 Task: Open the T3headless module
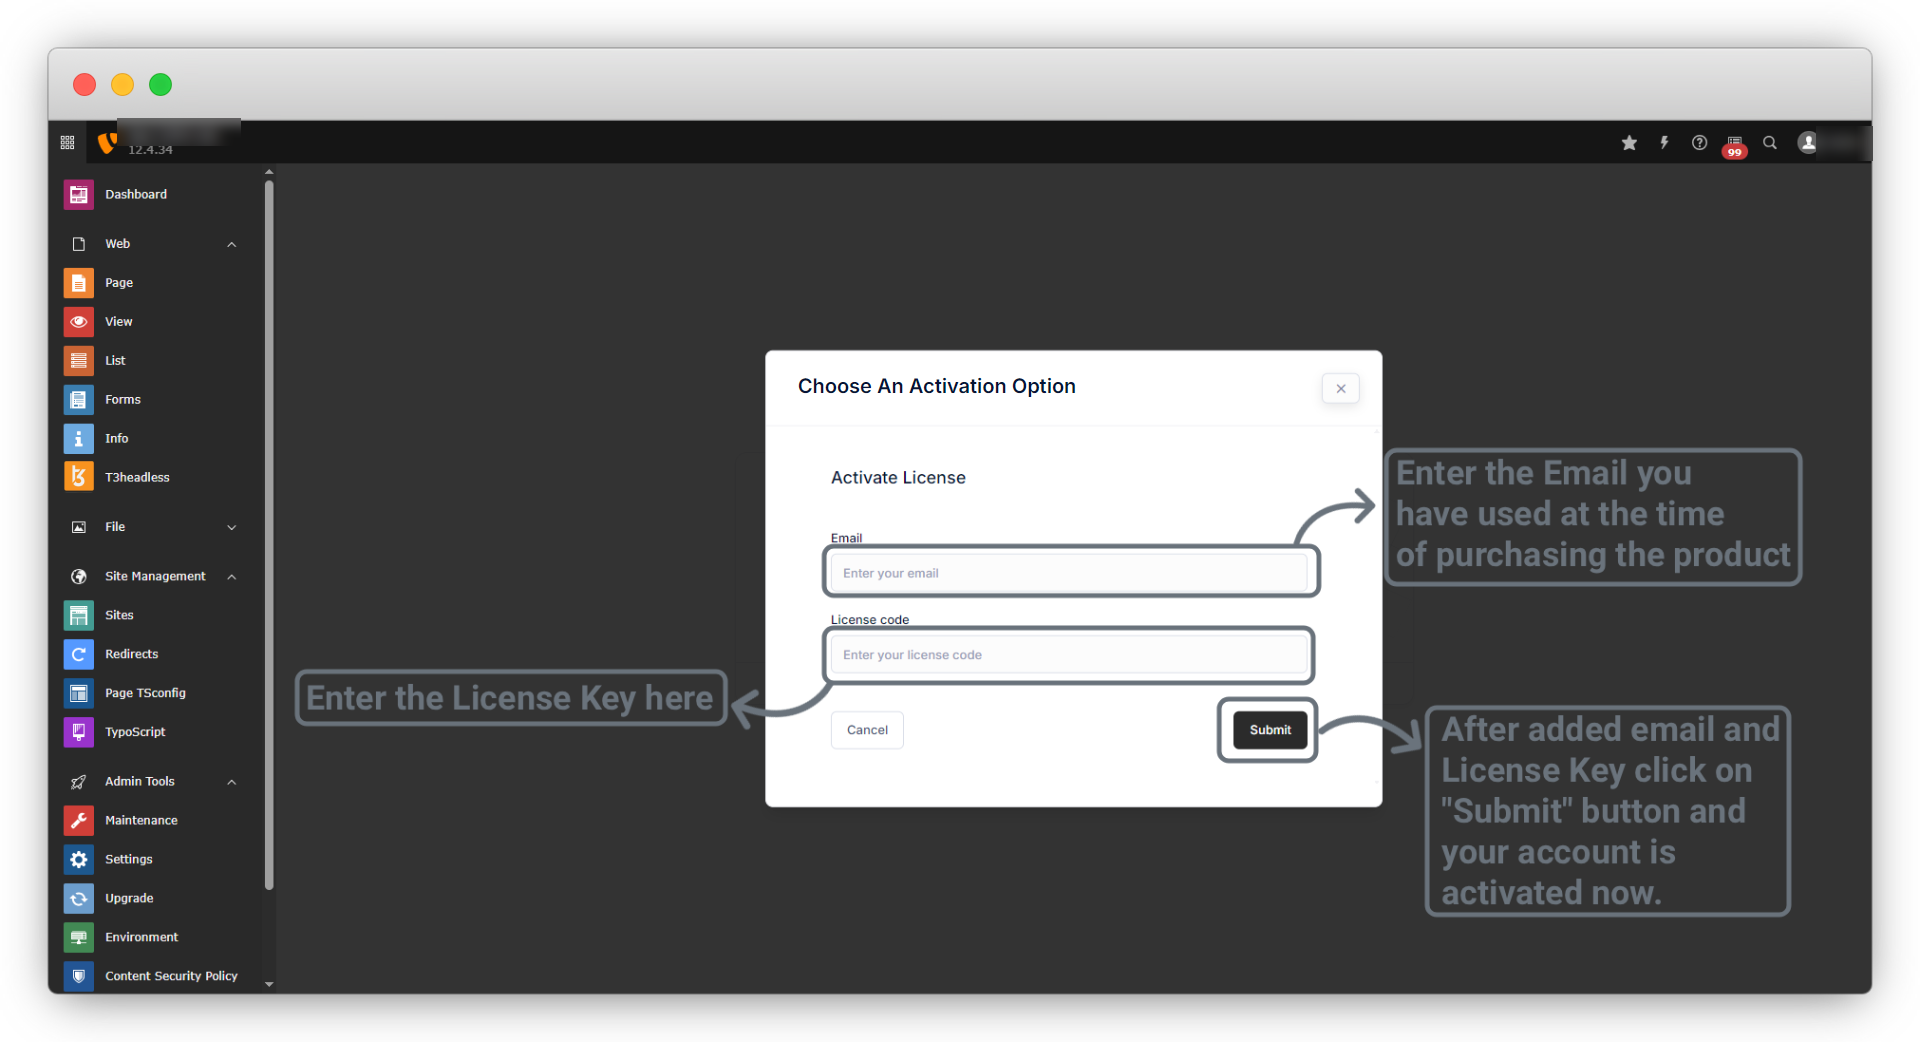click(x=137, y=477)
